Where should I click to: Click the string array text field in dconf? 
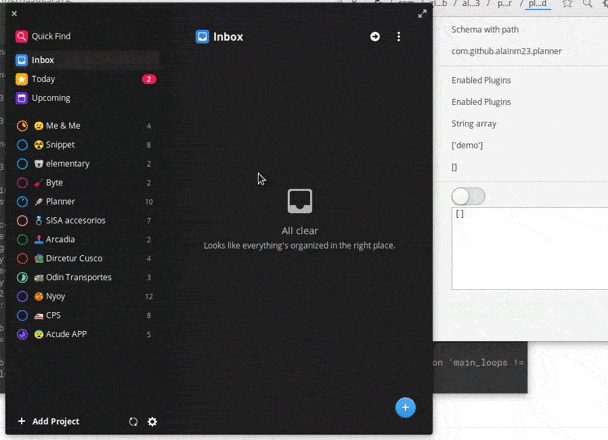(x=530, y=248)
